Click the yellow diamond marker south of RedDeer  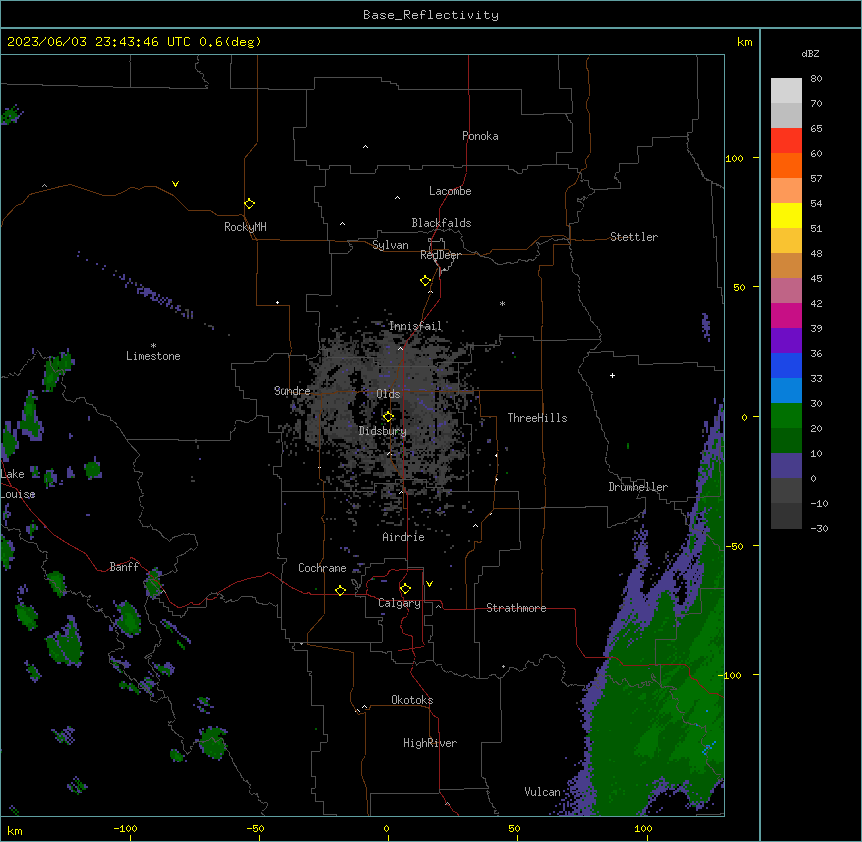426,281
